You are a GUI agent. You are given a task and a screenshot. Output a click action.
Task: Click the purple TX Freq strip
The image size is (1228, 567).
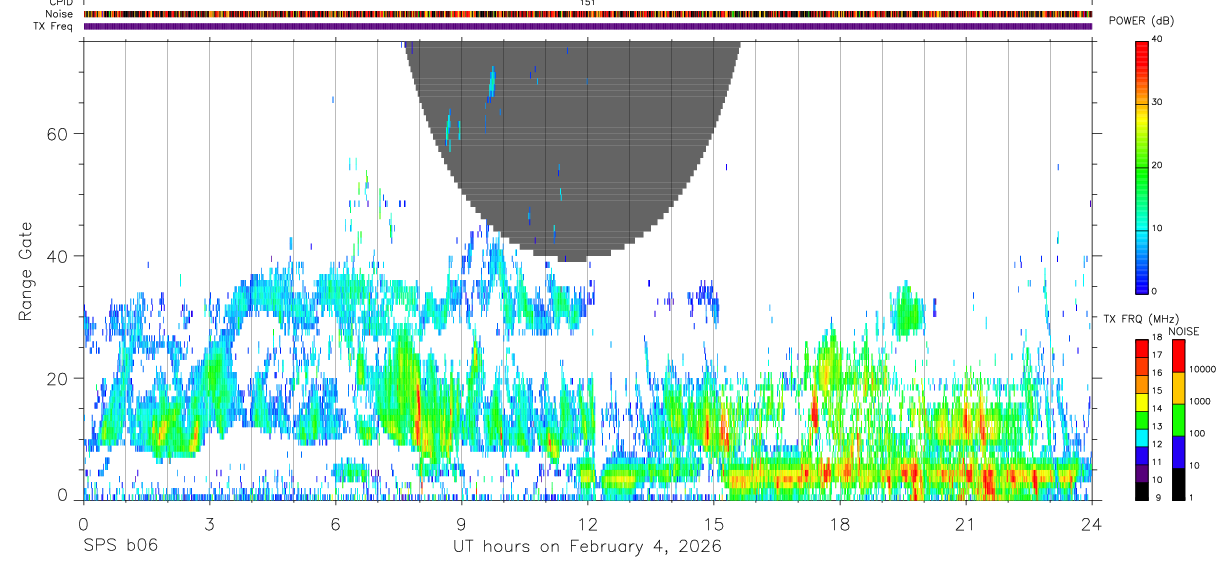click(x=587, y=26)
